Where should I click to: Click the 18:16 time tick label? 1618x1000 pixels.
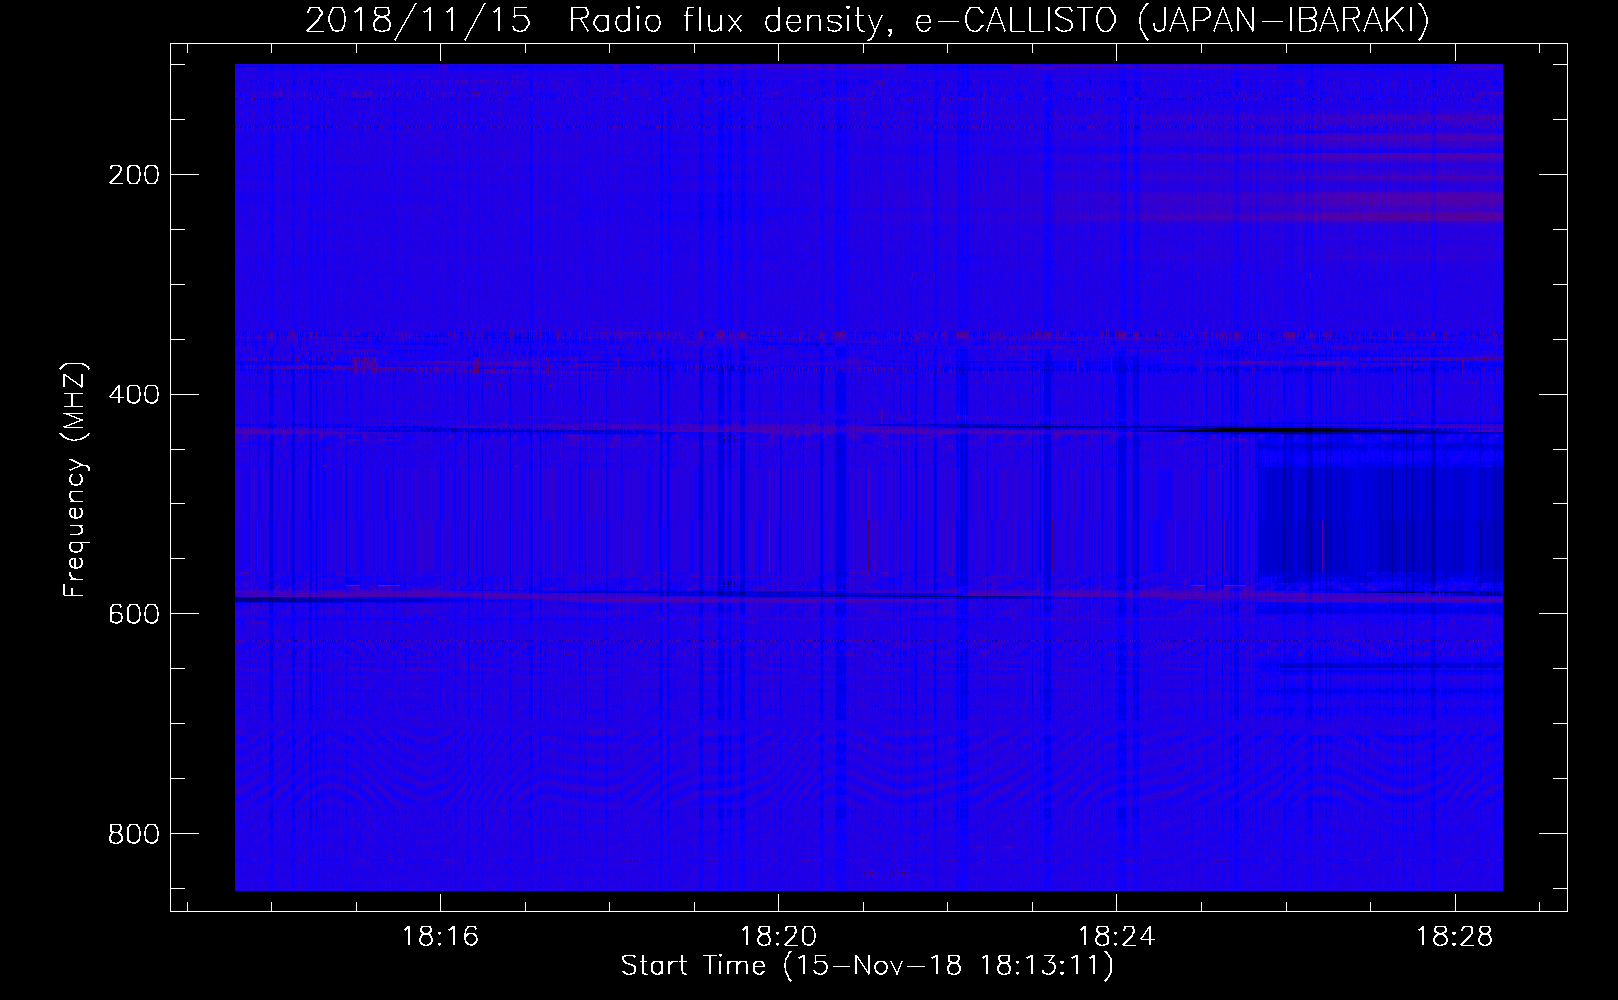440,936
